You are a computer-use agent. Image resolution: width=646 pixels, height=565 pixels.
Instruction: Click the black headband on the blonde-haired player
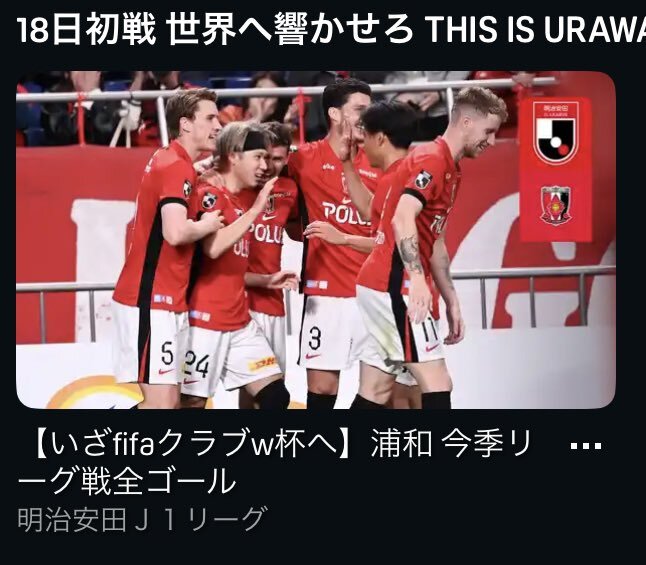pos(255,142)
